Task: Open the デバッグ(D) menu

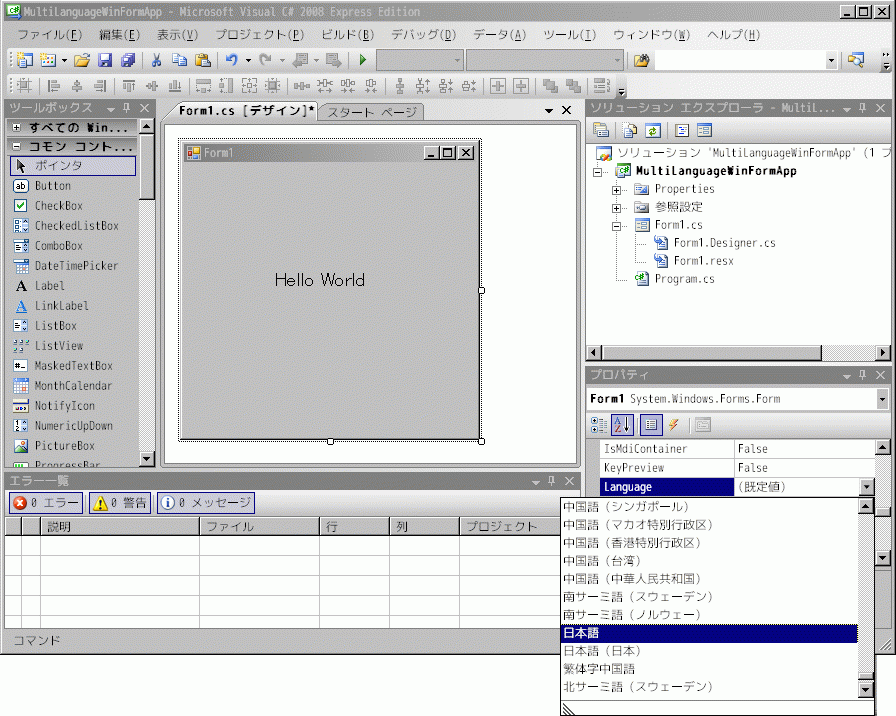Action: point(423,35)
